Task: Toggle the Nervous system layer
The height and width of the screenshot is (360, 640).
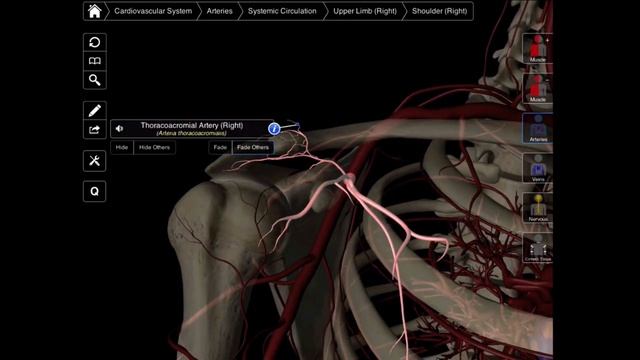Action: pyautogui.click(x=538, y=208)
